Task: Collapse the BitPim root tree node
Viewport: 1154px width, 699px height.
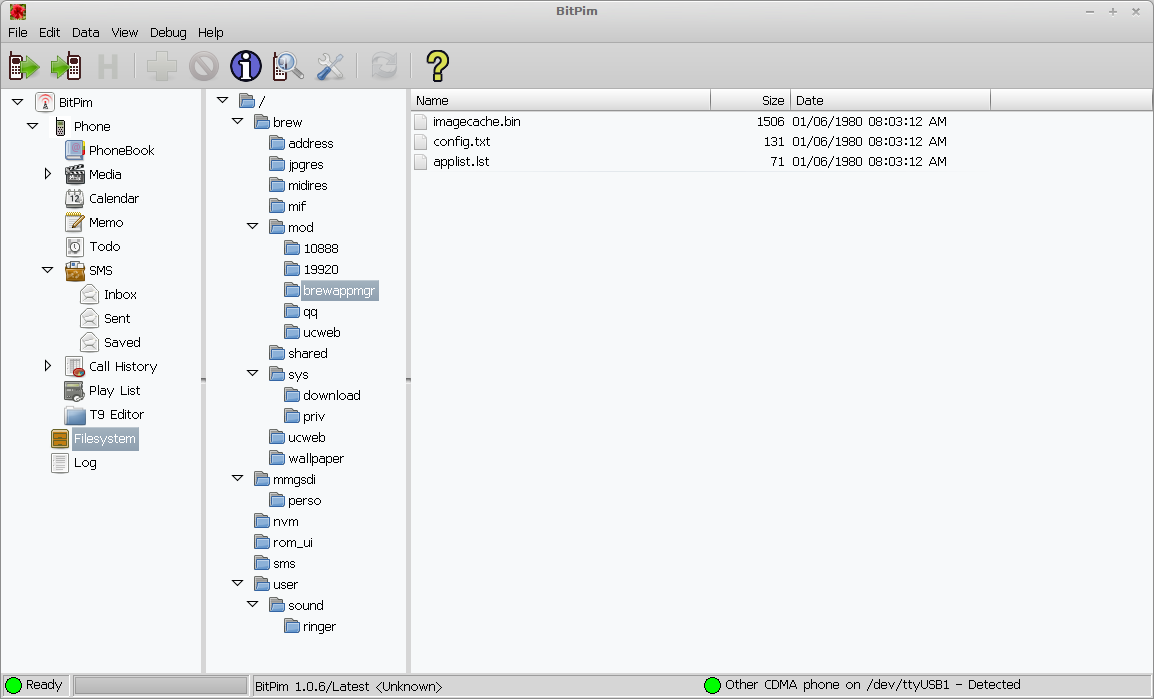Action: (18, 102)
